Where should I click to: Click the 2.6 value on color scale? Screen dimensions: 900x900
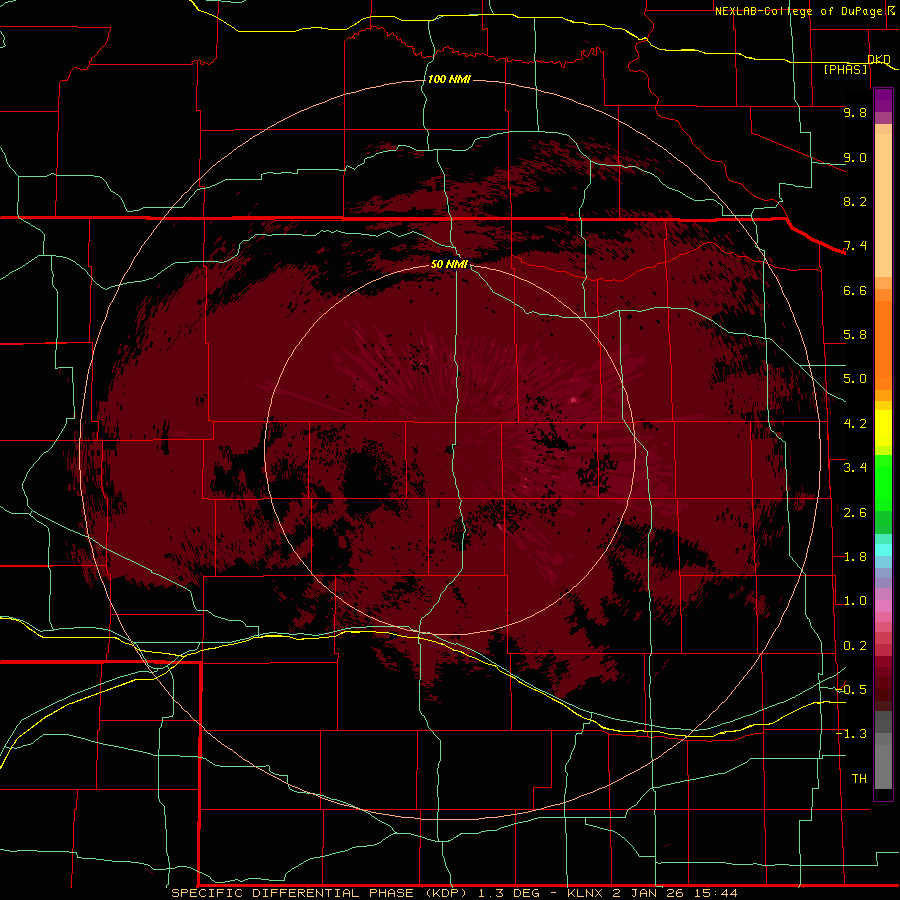(855, 513)
